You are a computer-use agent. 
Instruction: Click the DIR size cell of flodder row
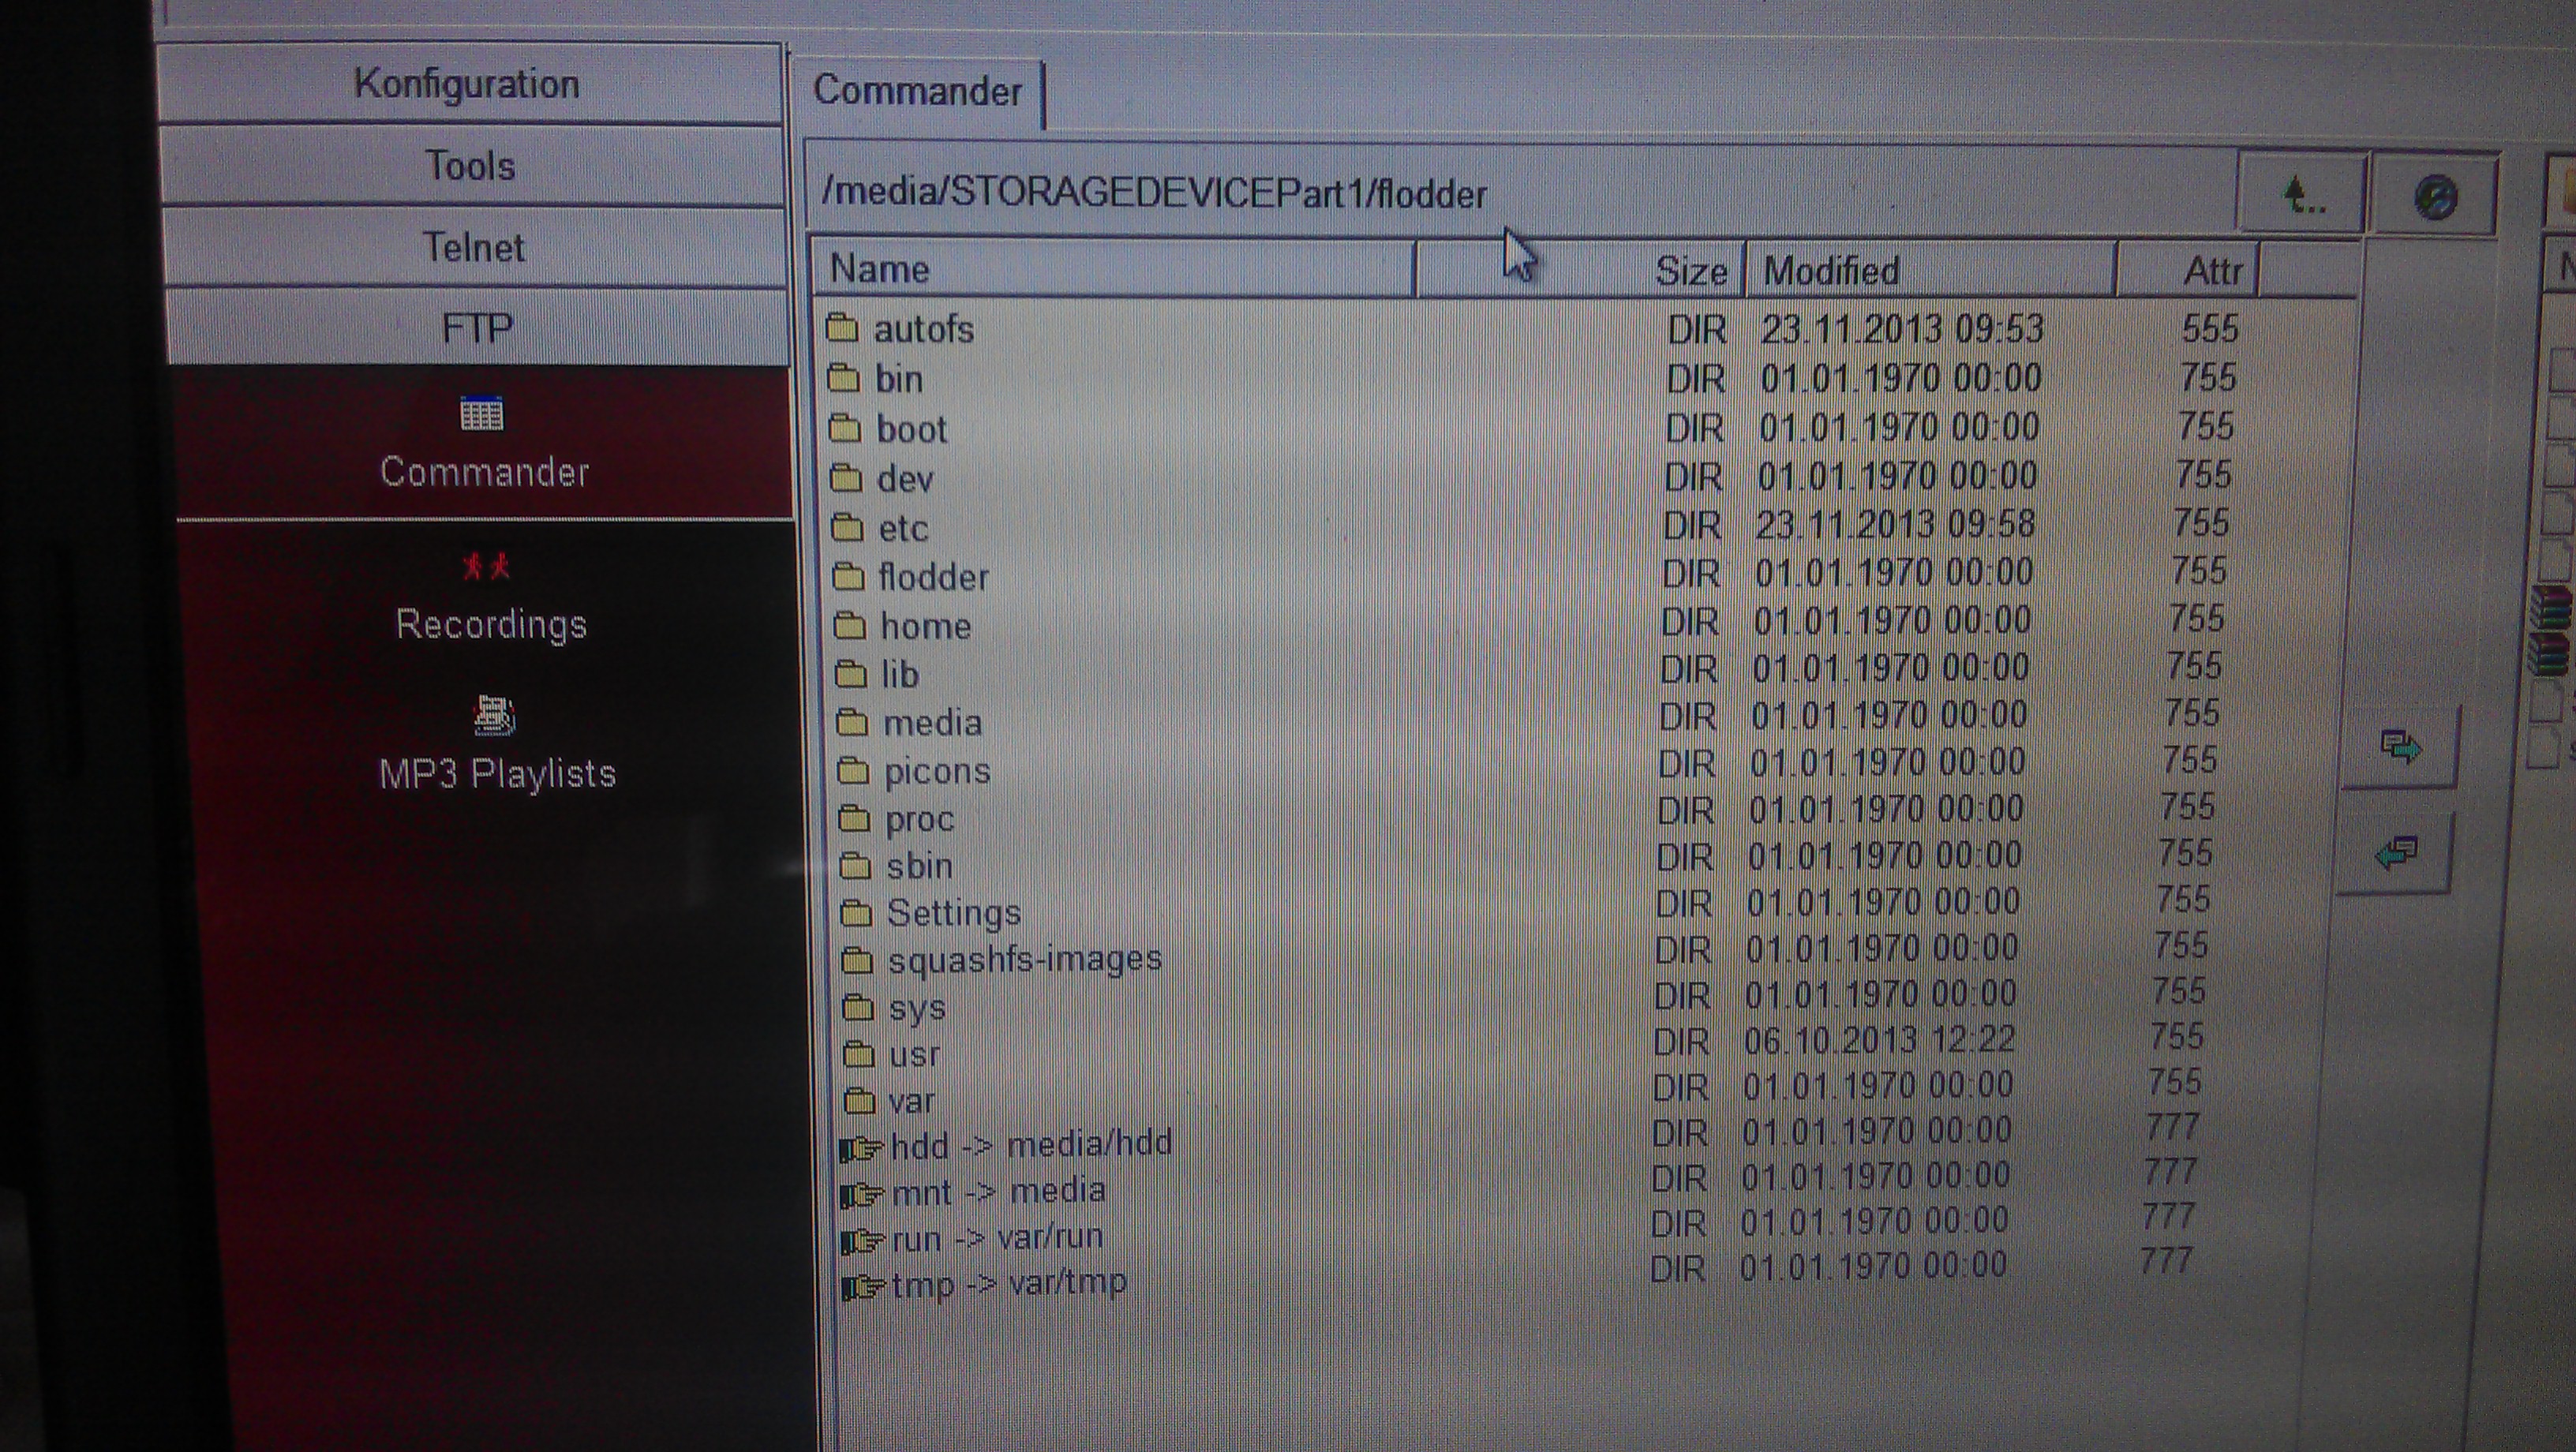1691,573
